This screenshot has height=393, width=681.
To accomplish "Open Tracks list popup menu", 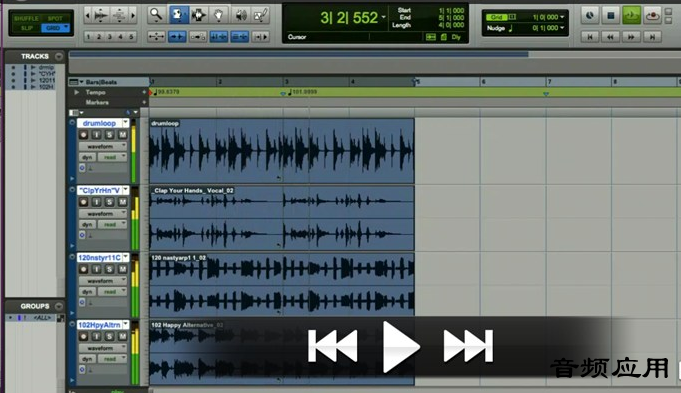I will point(59,56).
